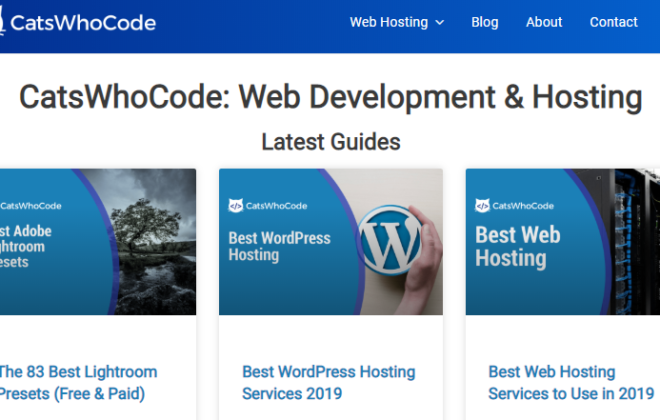
Task: Open the About page
Action: (x=544, y=22)
